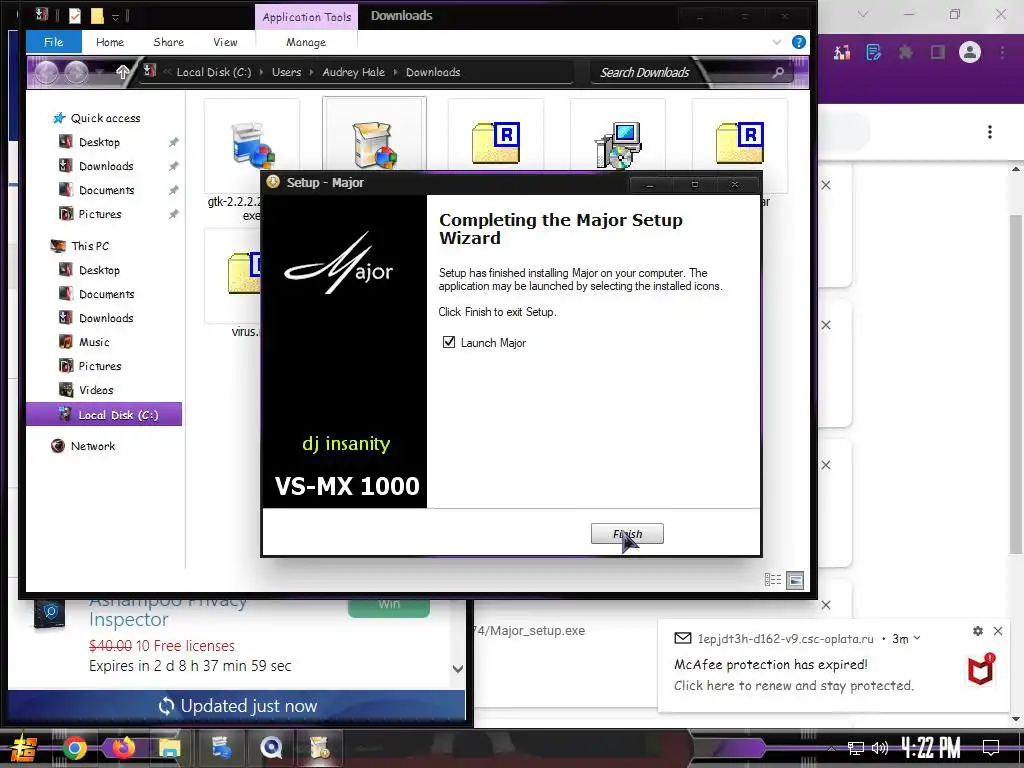Select the highlighted box installer file icon
The image size is (1024, 768).
[374, 144]
